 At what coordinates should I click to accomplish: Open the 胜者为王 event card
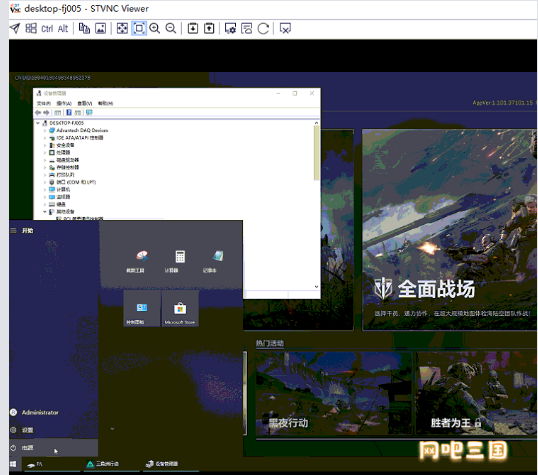click(476, 393)
